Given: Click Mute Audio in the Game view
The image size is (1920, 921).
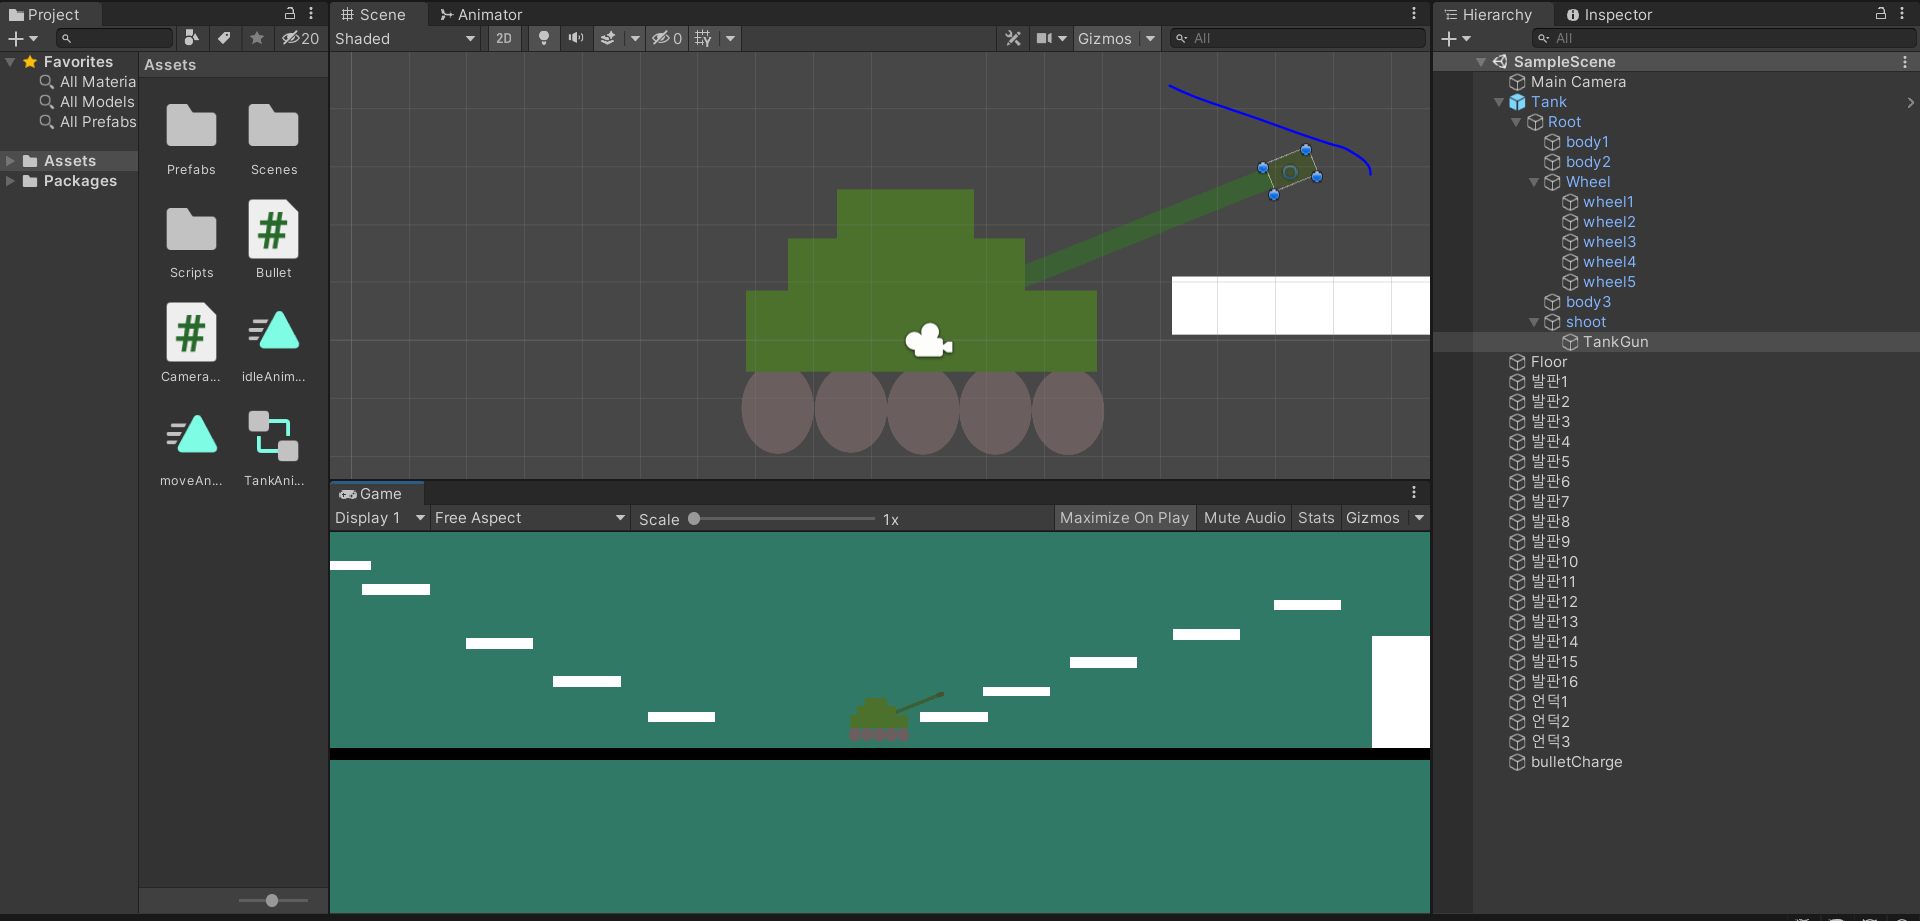Looking at the screenshot, I should 1243,517.
